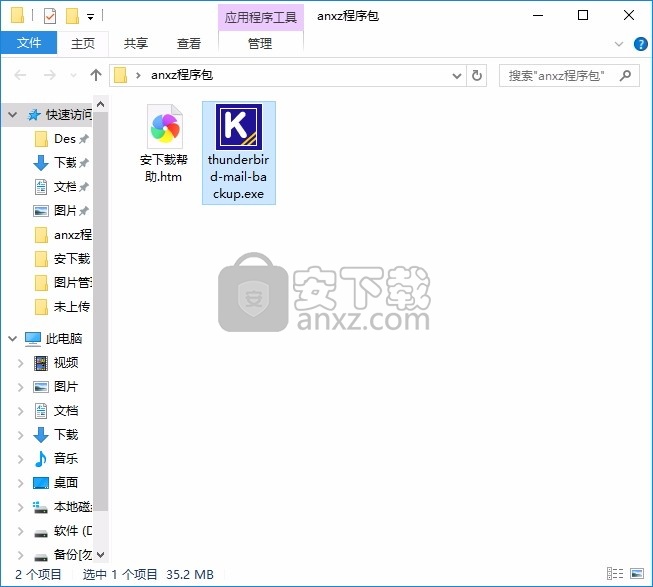Image resolution: width=653 pixels, height=587 pixels.
Task: Open the pinned Des folder
Action: (x=60, y=139)
